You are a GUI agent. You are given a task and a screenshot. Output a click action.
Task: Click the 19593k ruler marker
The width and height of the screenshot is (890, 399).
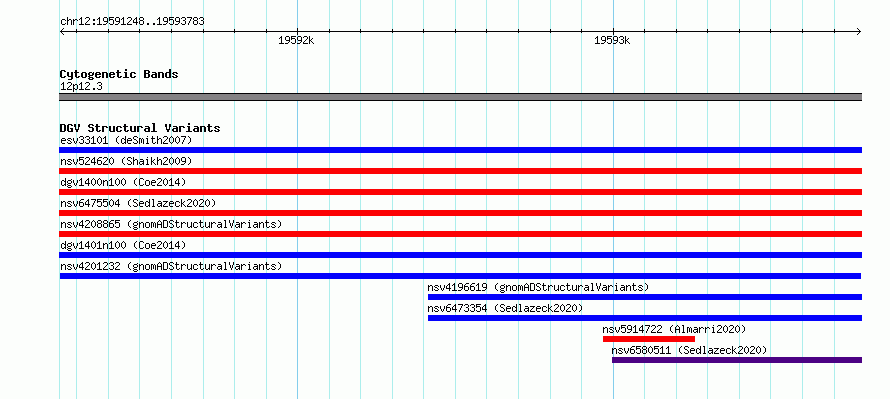[x=612, y=40]
